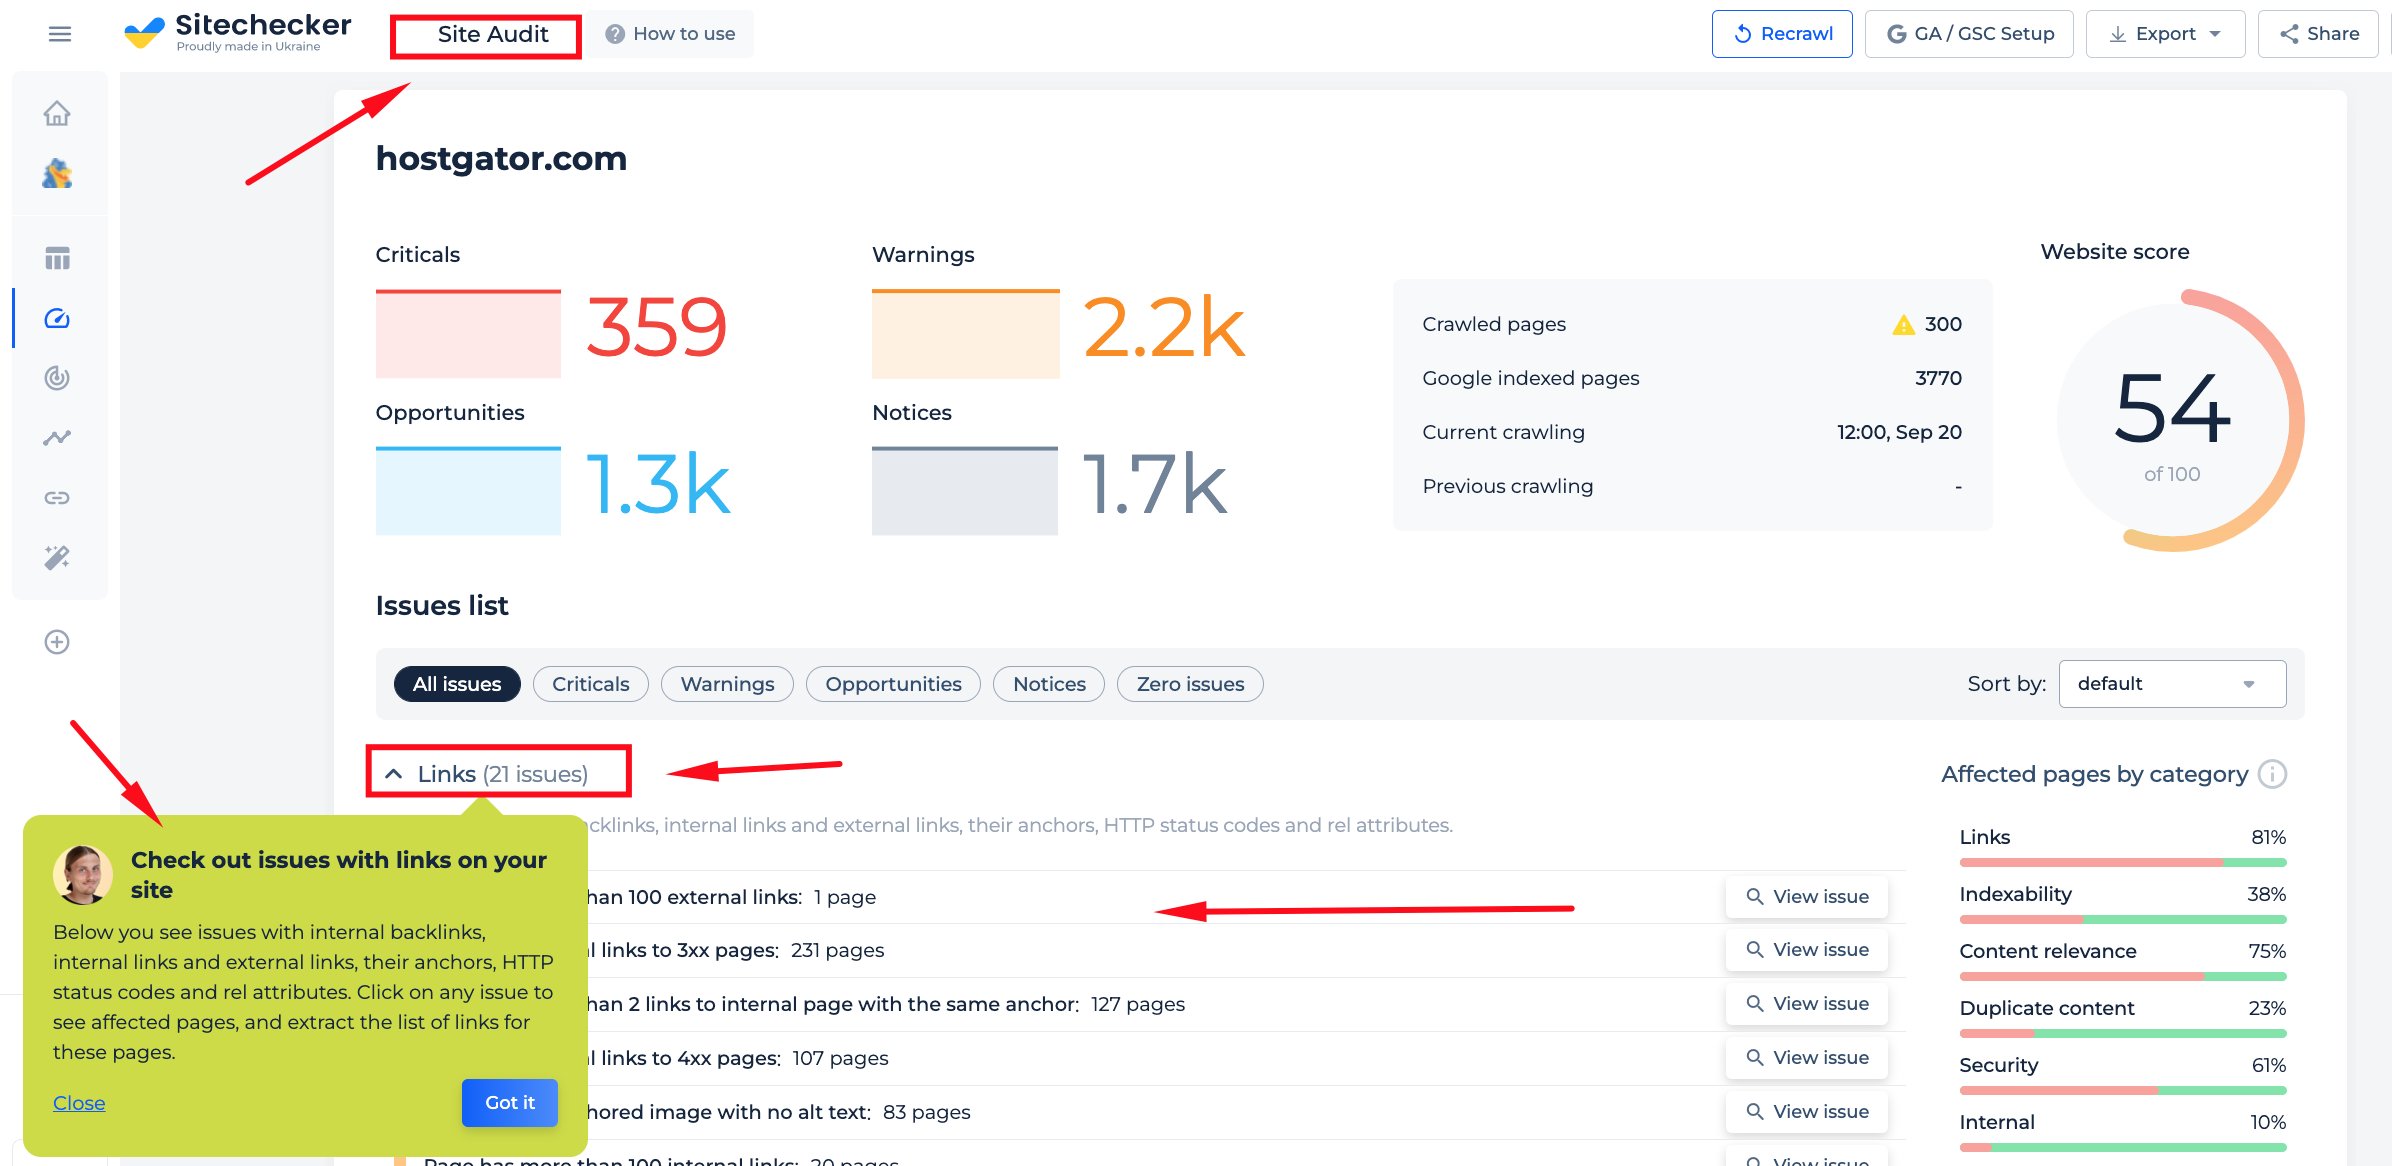
Task: View issue for image with no alt text
Action: click(x=1807, y=1112)
